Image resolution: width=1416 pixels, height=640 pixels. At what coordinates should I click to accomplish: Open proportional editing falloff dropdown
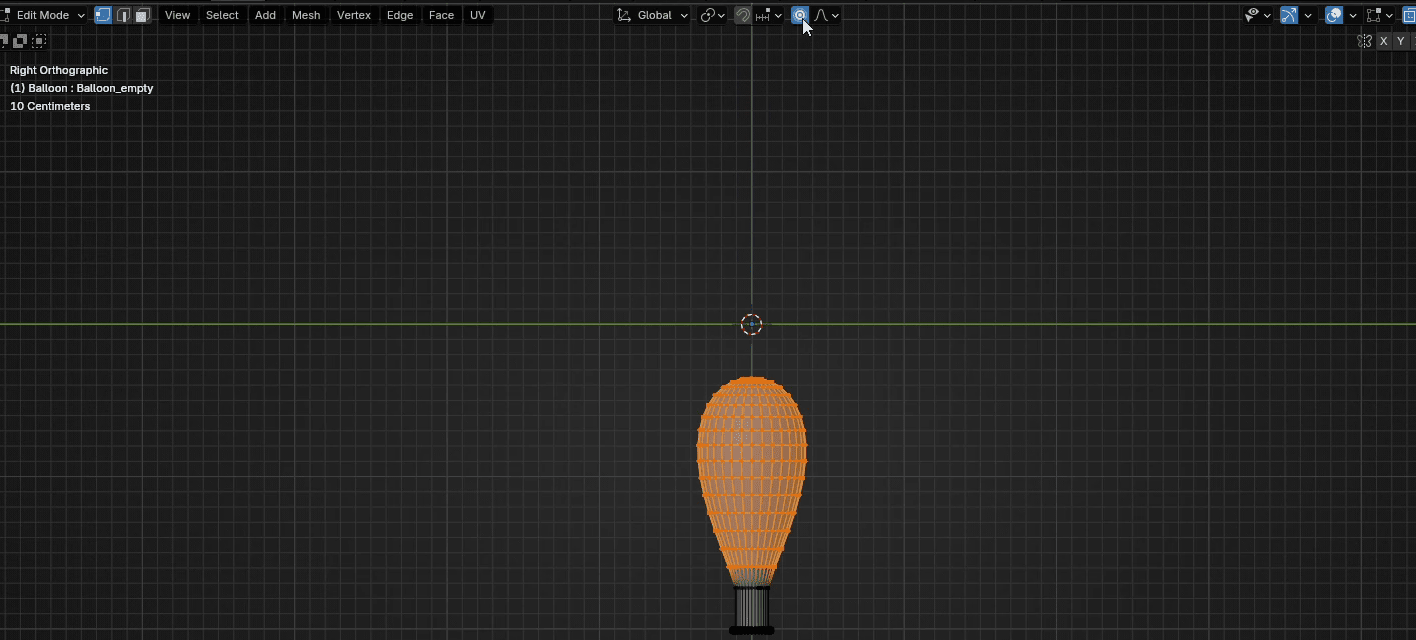pyautogui.click(x=827, y=15)
